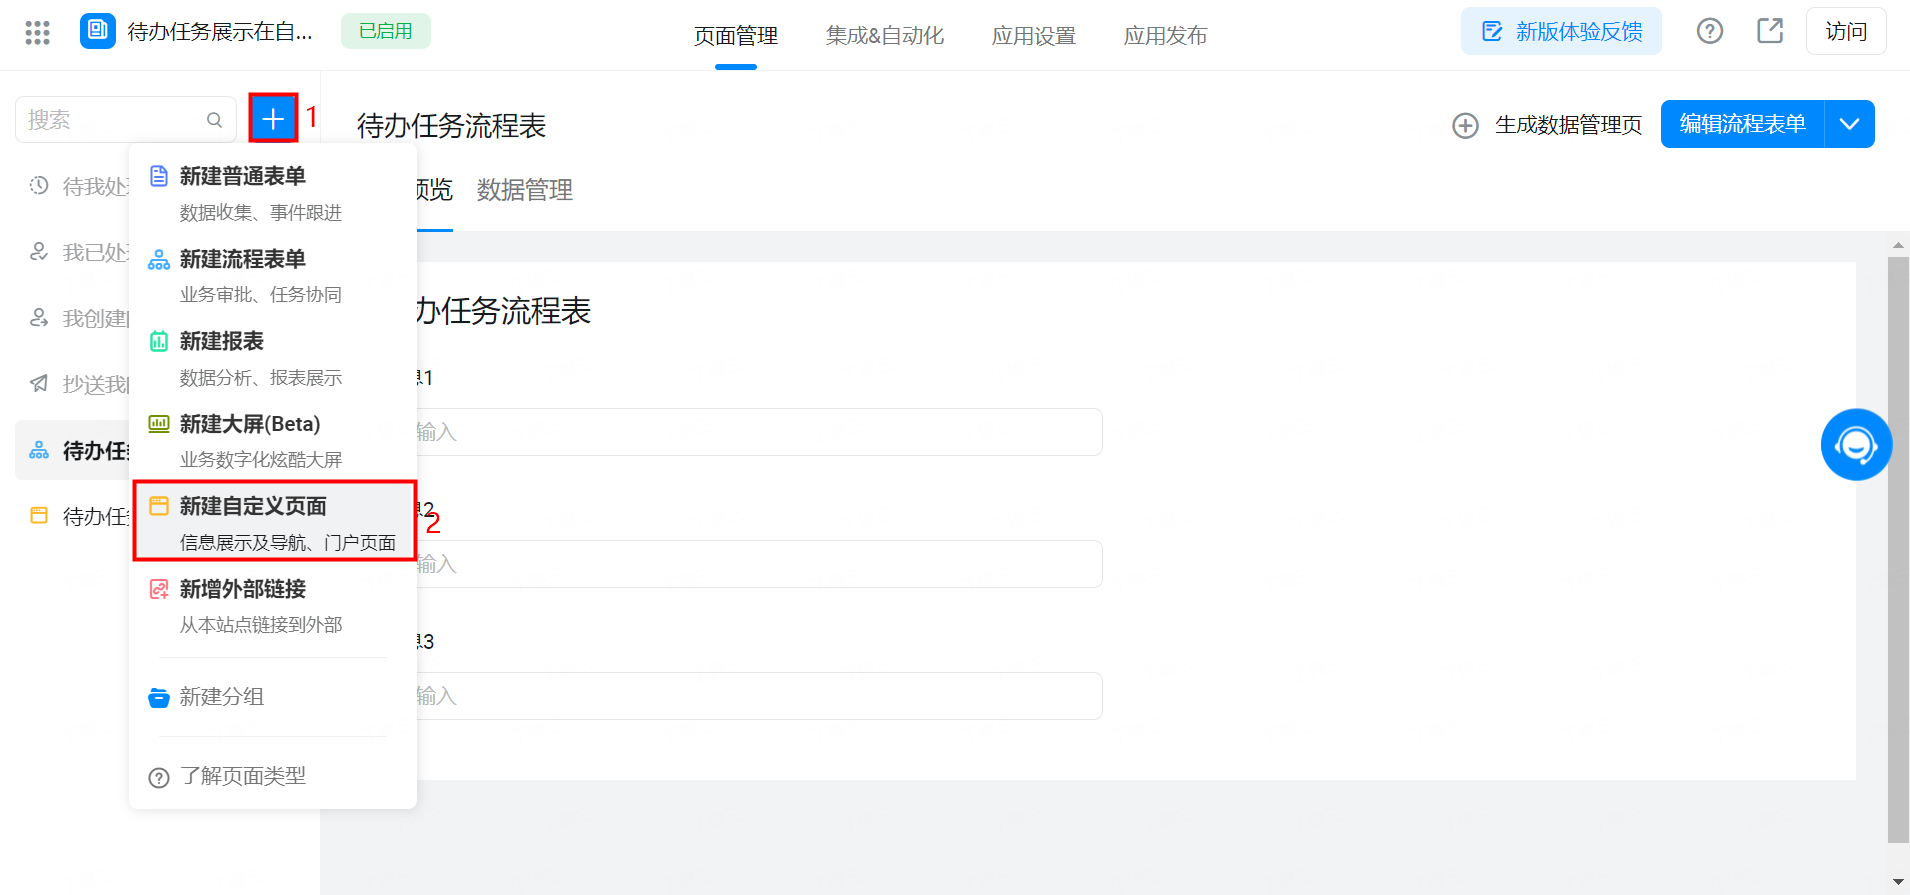Screen dimensions: 1910x895
Task: Click the 新建普通表单 document icon
Action: coord(159,176)
